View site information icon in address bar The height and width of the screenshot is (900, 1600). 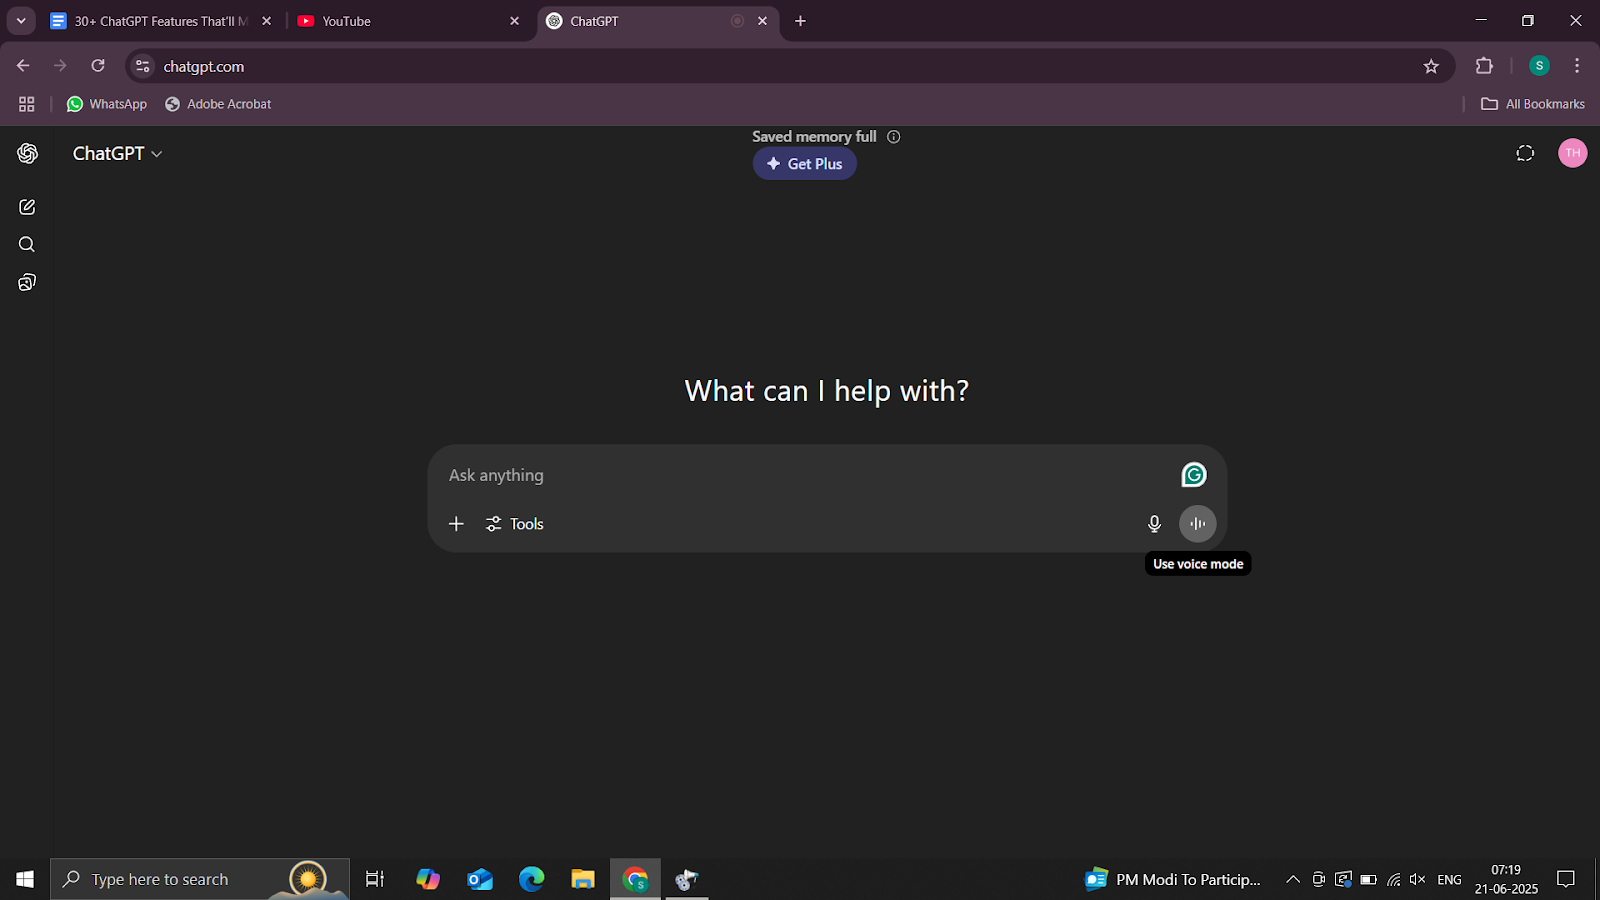[143, 66]
